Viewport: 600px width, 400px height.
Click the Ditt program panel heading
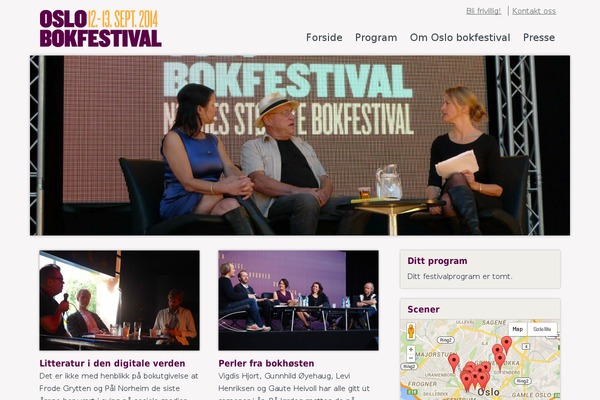click(437, 261)
